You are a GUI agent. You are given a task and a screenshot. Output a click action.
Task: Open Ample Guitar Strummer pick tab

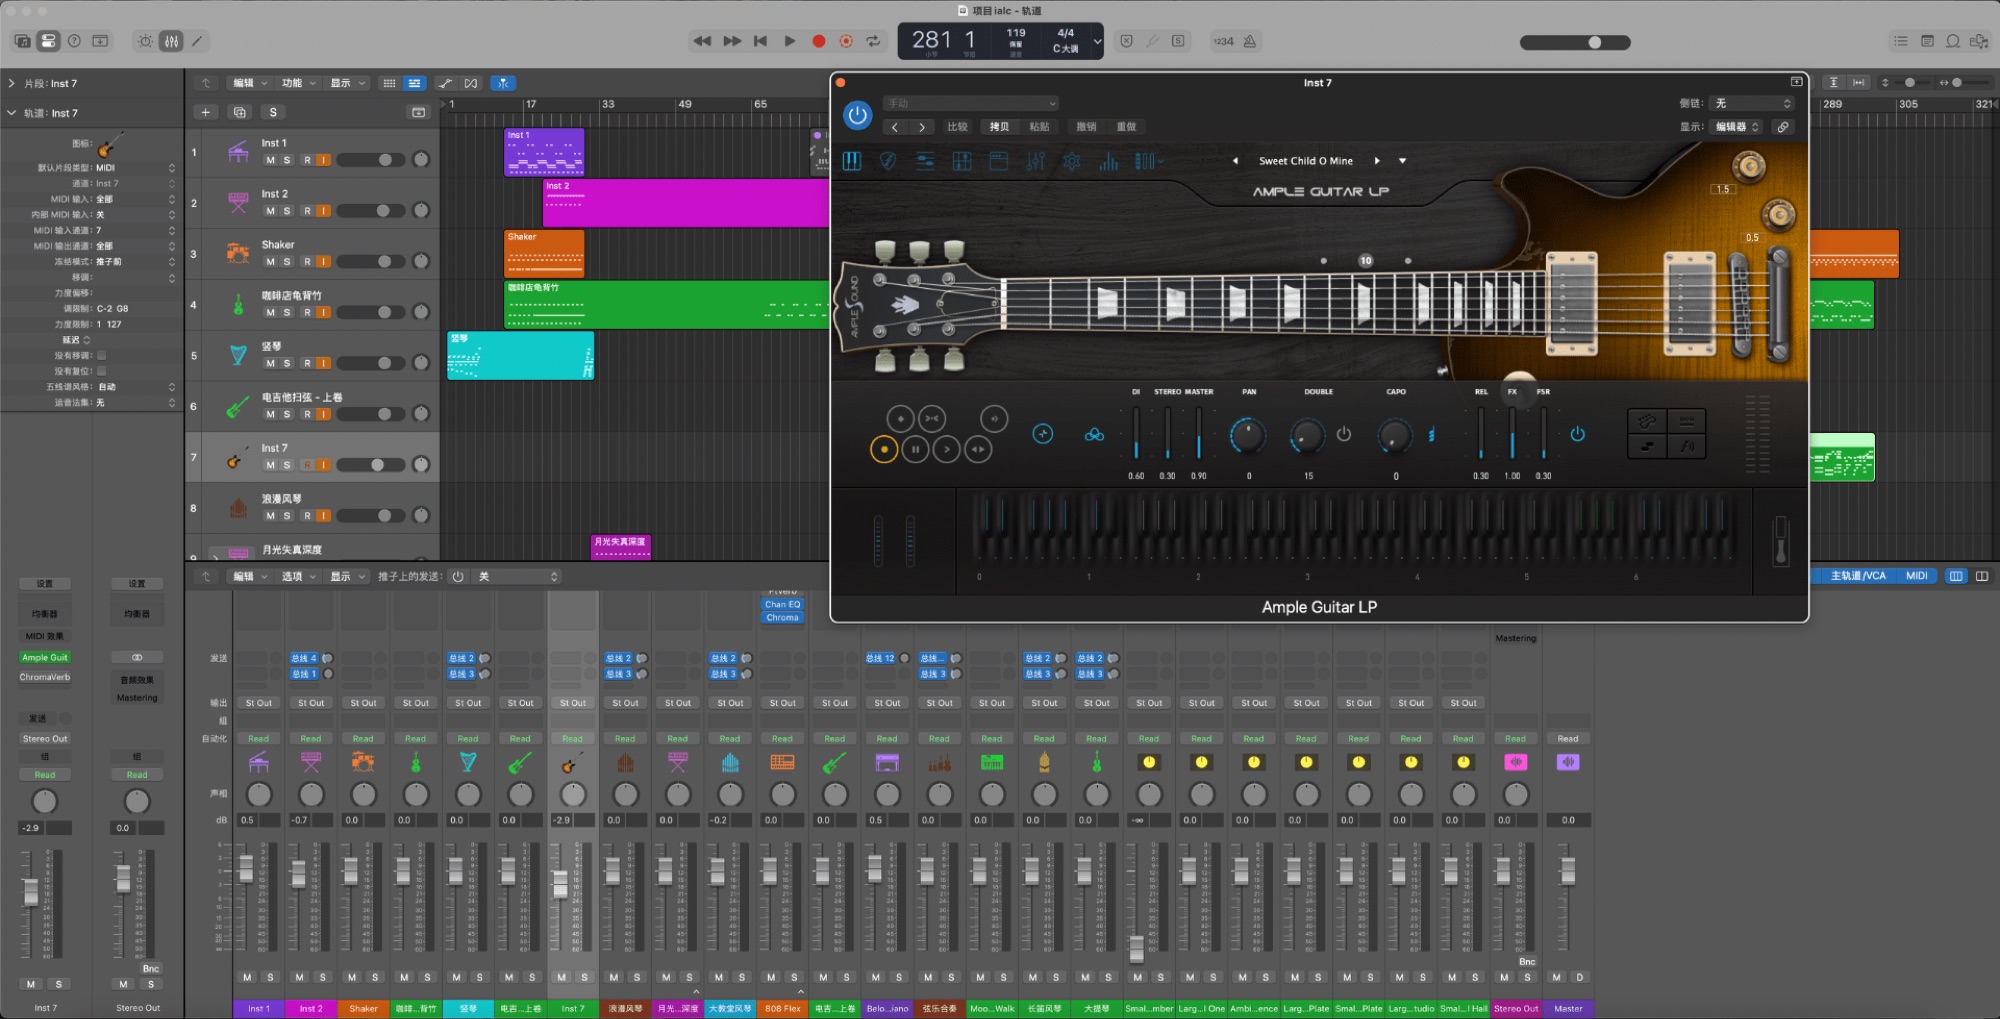888,161
